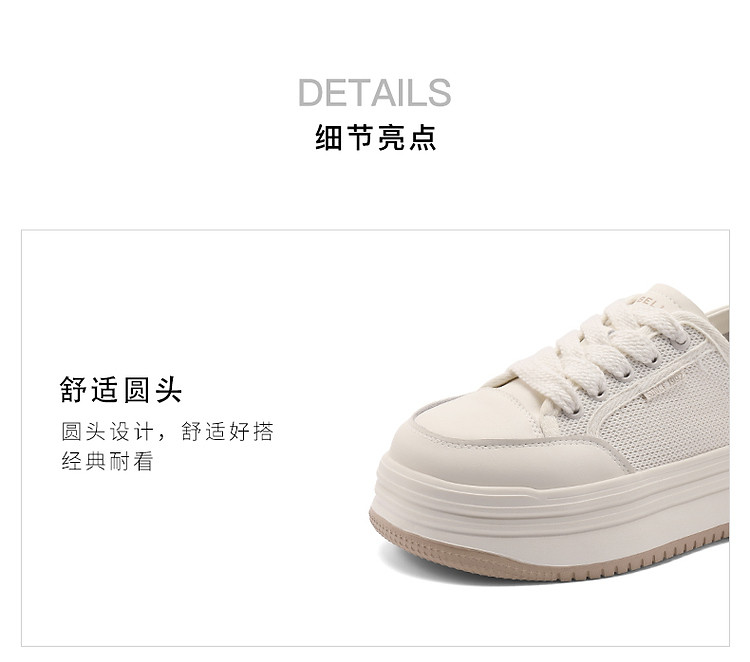
Task: Click the letter D in DETAILS
Action: 311,92
